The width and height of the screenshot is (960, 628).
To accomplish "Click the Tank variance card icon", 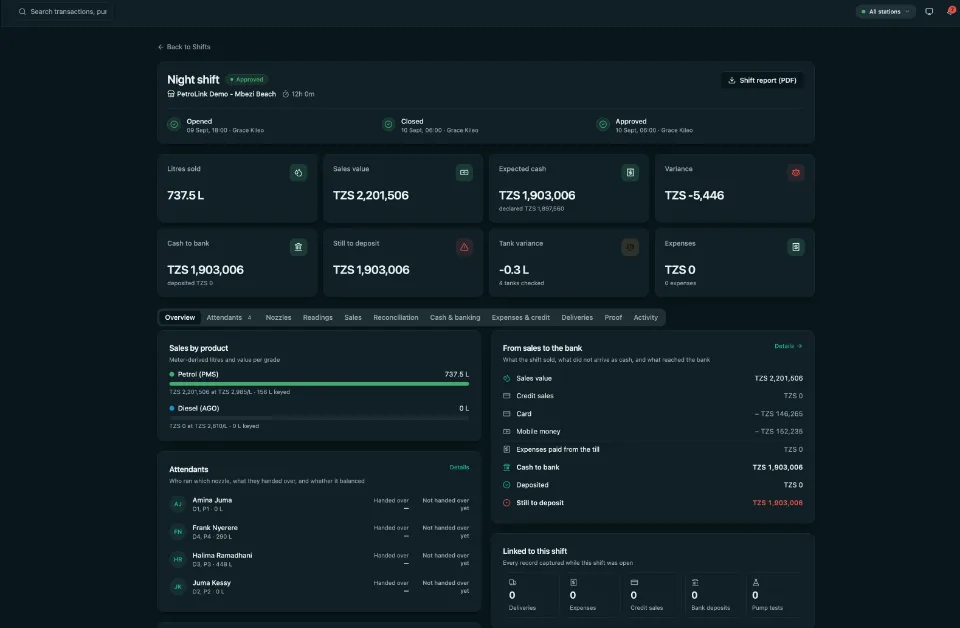I will 630,247.
